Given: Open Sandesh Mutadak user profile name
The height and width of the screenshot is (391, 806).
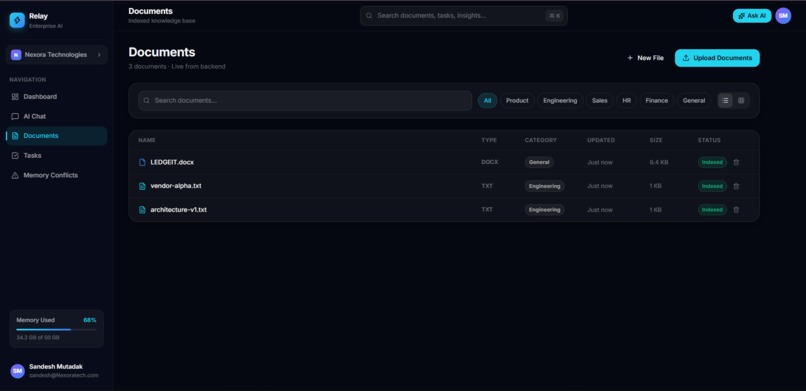Looking at the screenshot, I should [x=56, y=367].
